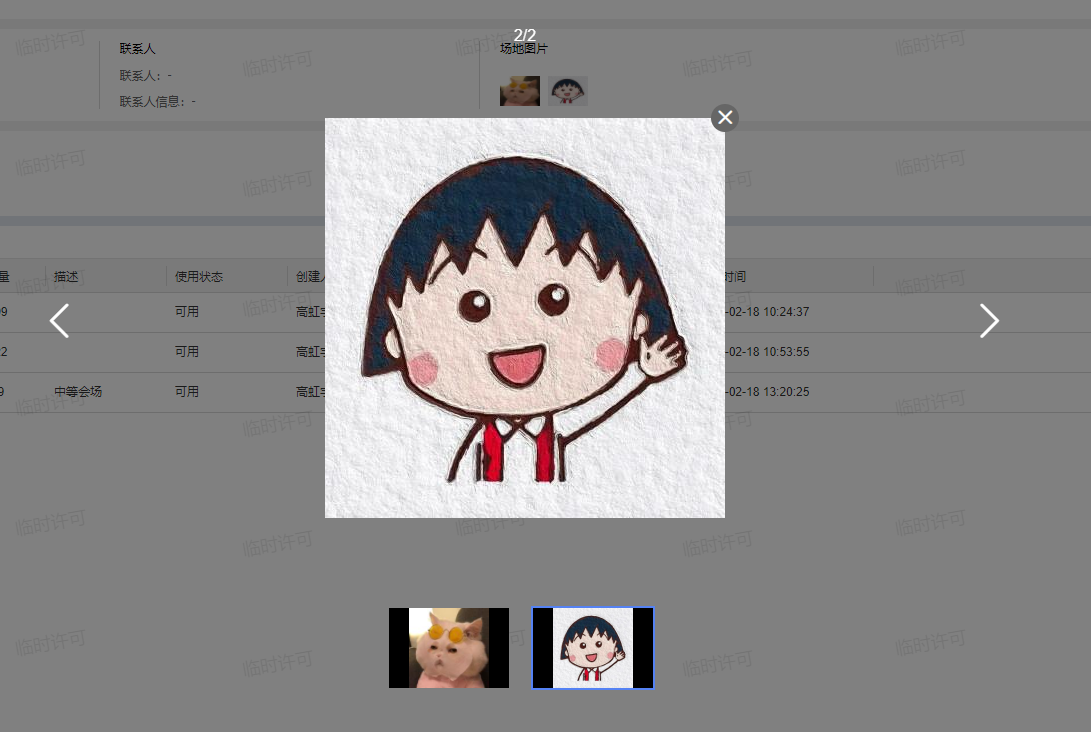This screenshot has width=1091, height=732.
Task: Open the small cat image under 场地图片
Action: click(x=519, y=91)
